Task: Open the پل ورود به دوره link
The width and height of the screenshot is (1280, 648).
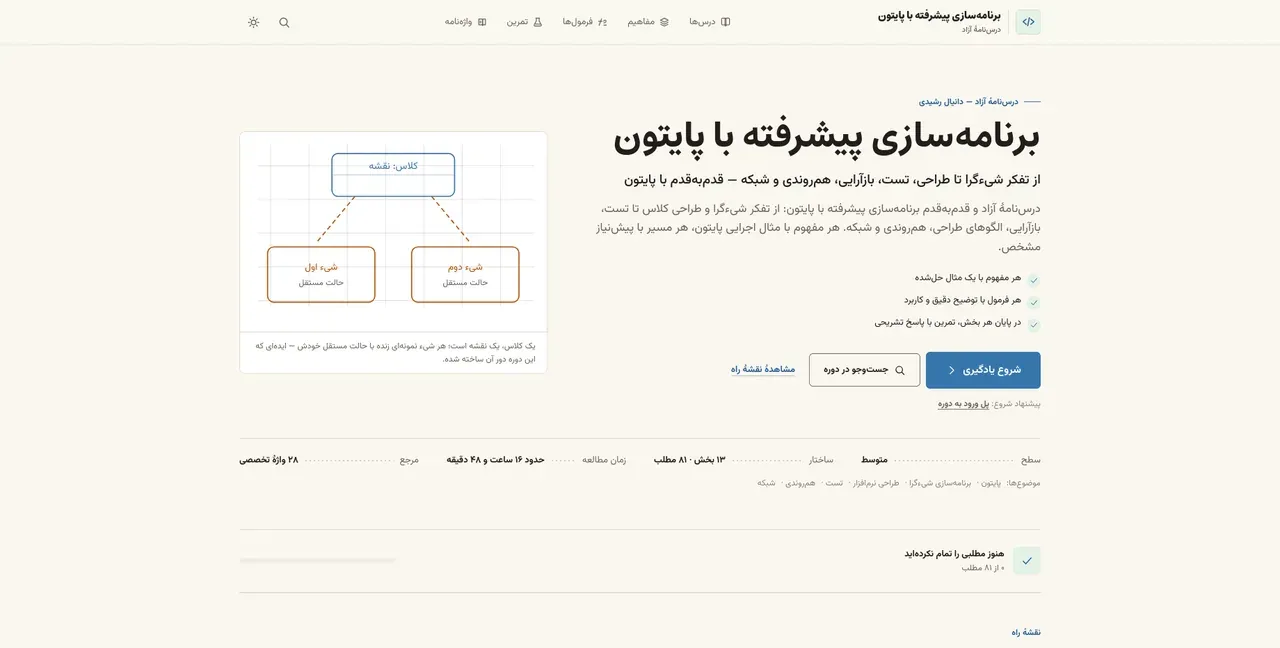Action: click(963, 404)
